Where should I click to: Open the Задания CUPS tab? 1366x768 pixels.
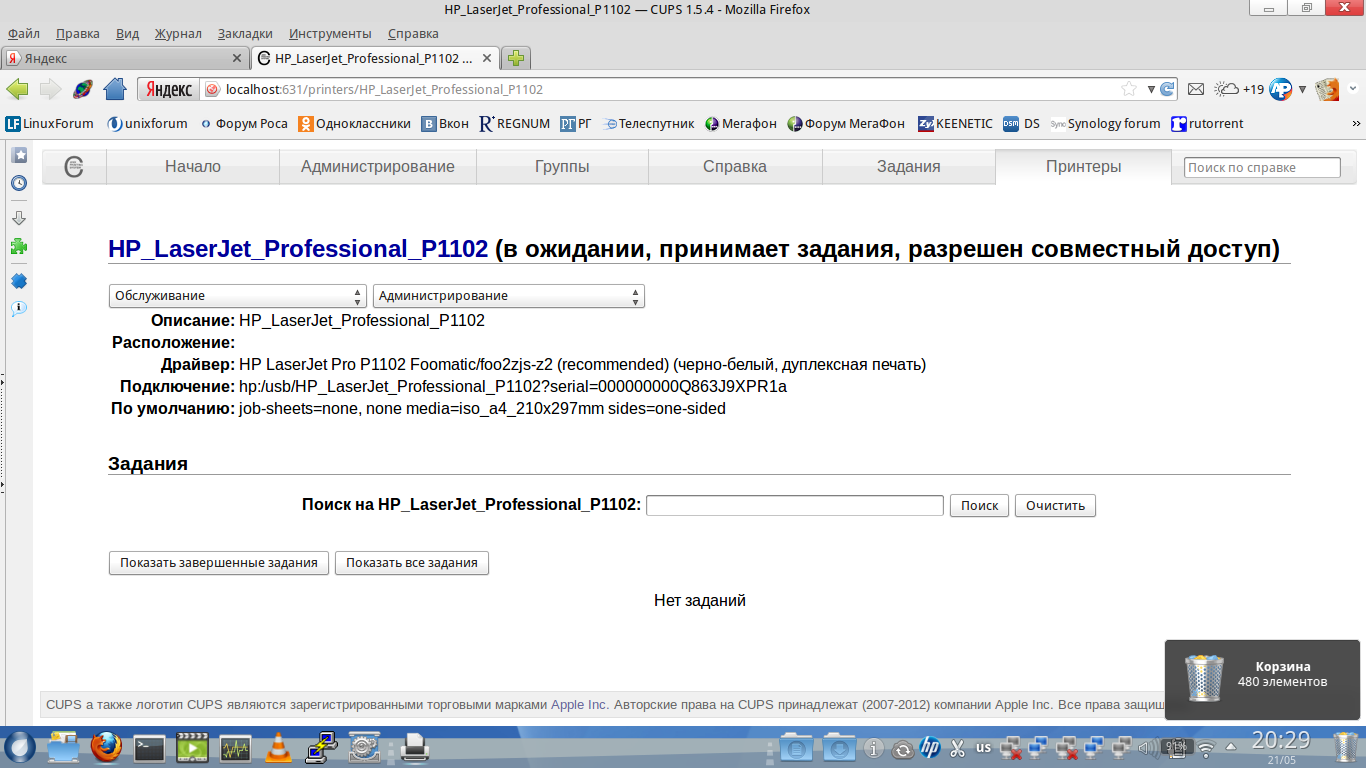point(909,167)
